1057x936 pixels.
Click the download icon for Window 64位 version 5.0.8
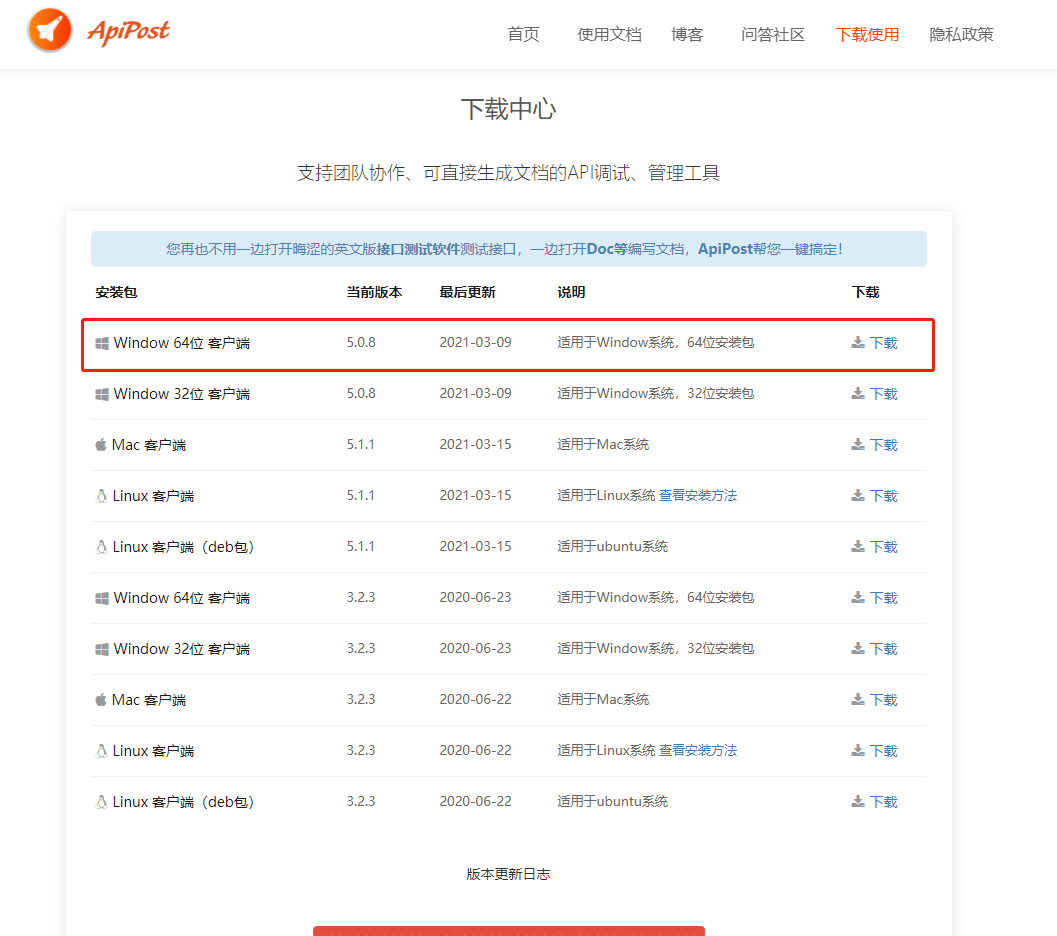tap(857, 342)
